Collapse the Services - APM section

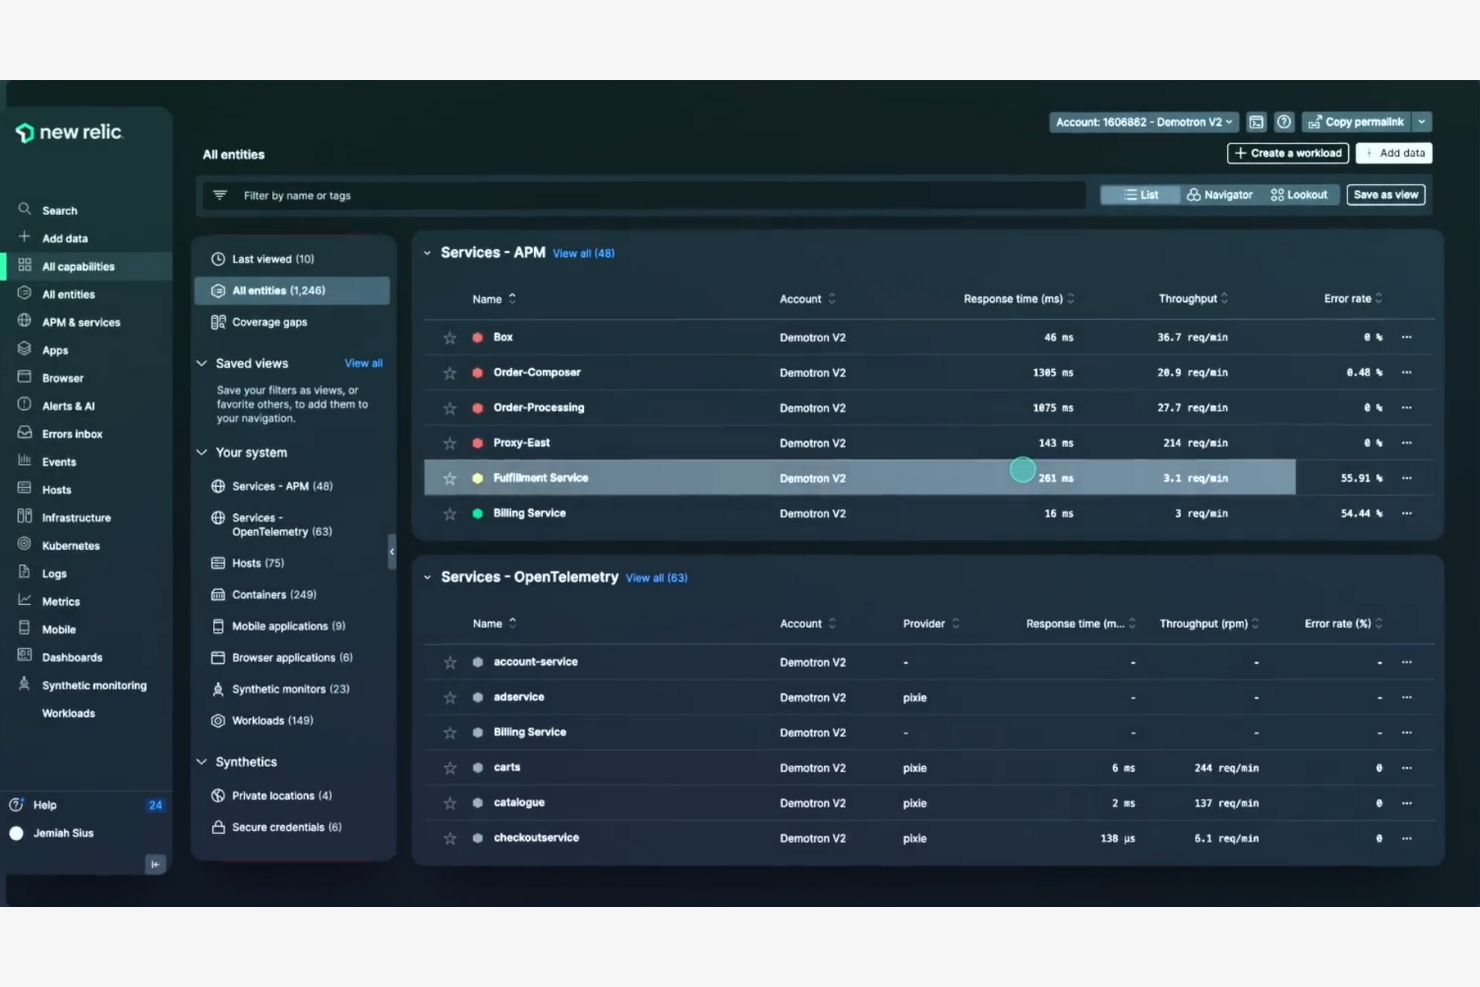click(427, 252)
